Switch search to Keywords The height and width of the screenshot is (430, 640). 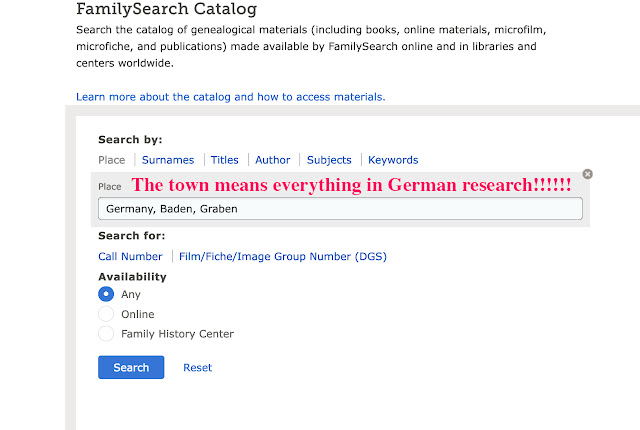tap(393, 160)
